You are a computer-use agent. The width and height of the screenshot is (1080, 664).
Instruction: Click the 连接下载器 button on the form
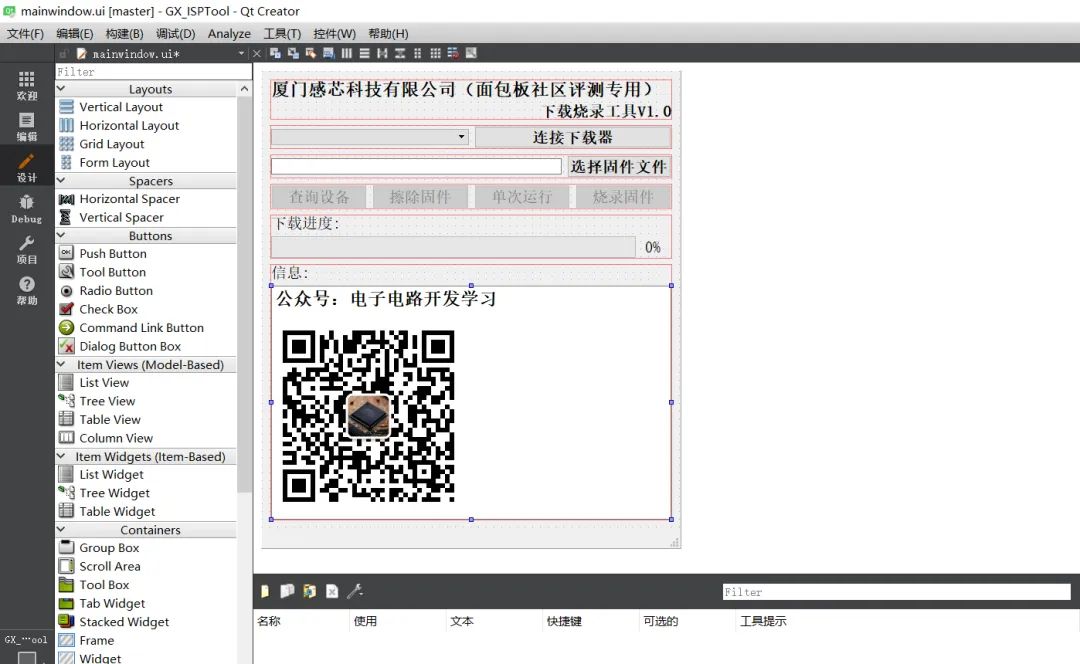coord(572,137)
